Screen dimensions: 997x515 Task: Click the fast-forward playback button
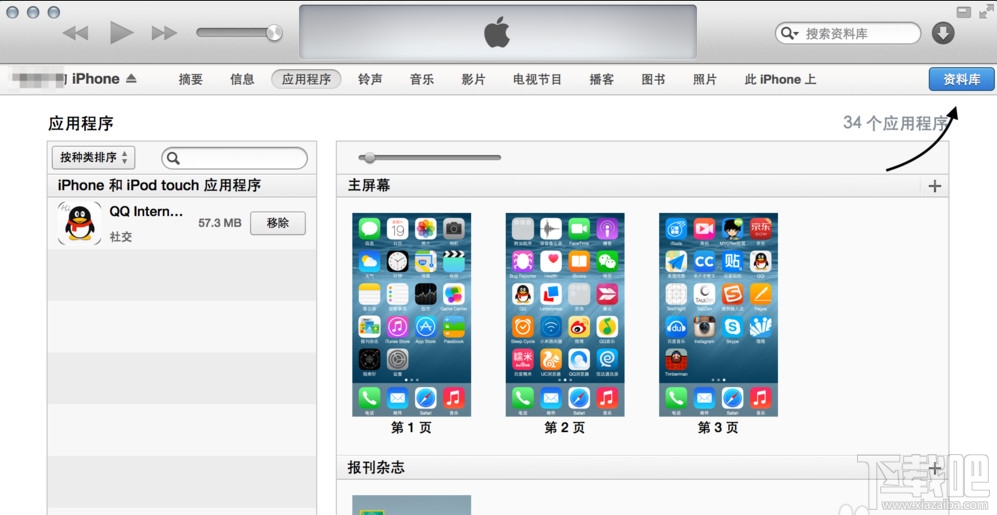click(165, 32)
